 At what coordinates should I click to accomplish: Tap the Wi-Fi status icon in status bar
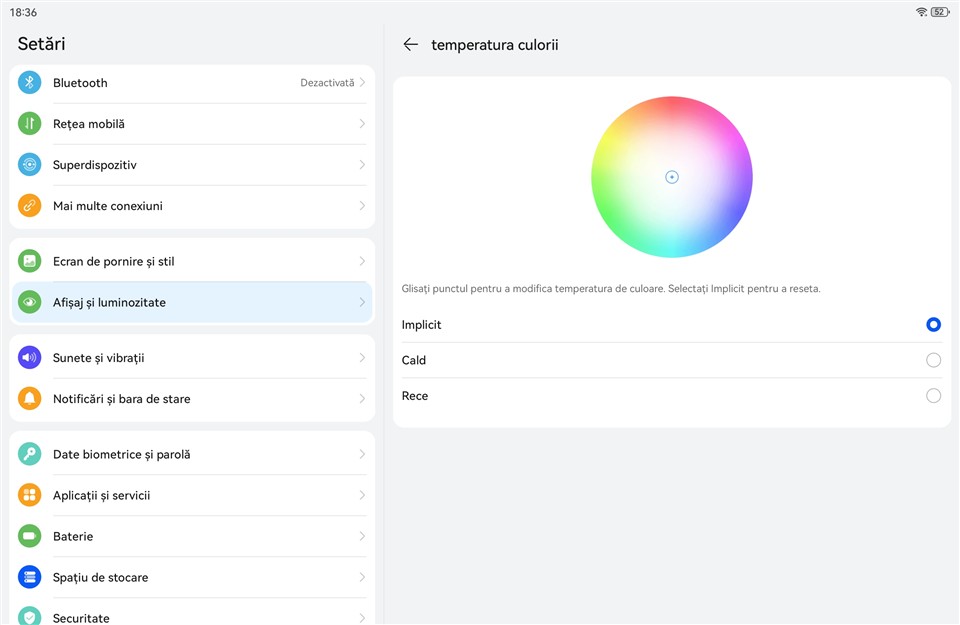(921, 12)
